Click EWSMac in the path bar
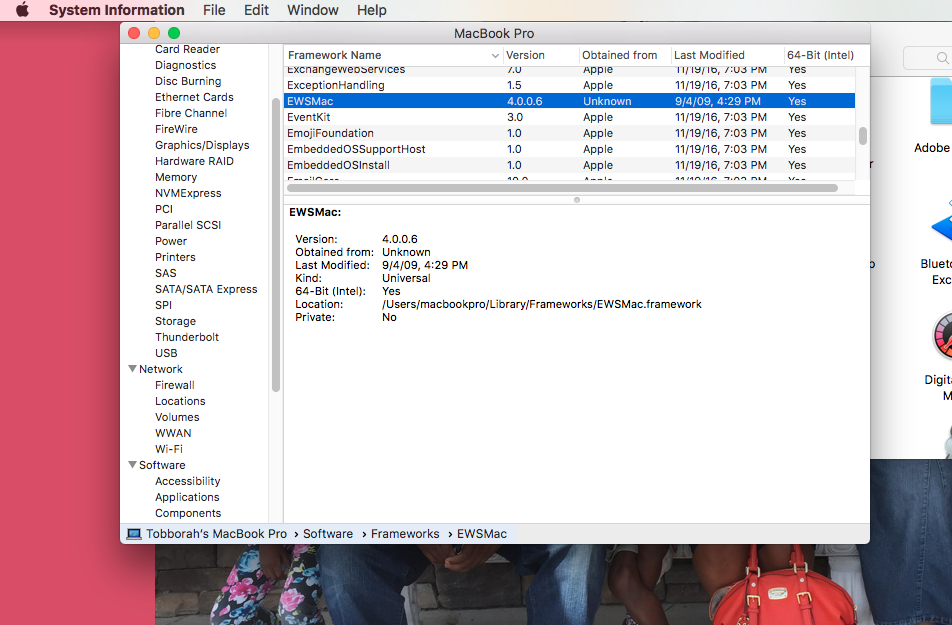The image size is (952, 625). (x=481, y=534)
